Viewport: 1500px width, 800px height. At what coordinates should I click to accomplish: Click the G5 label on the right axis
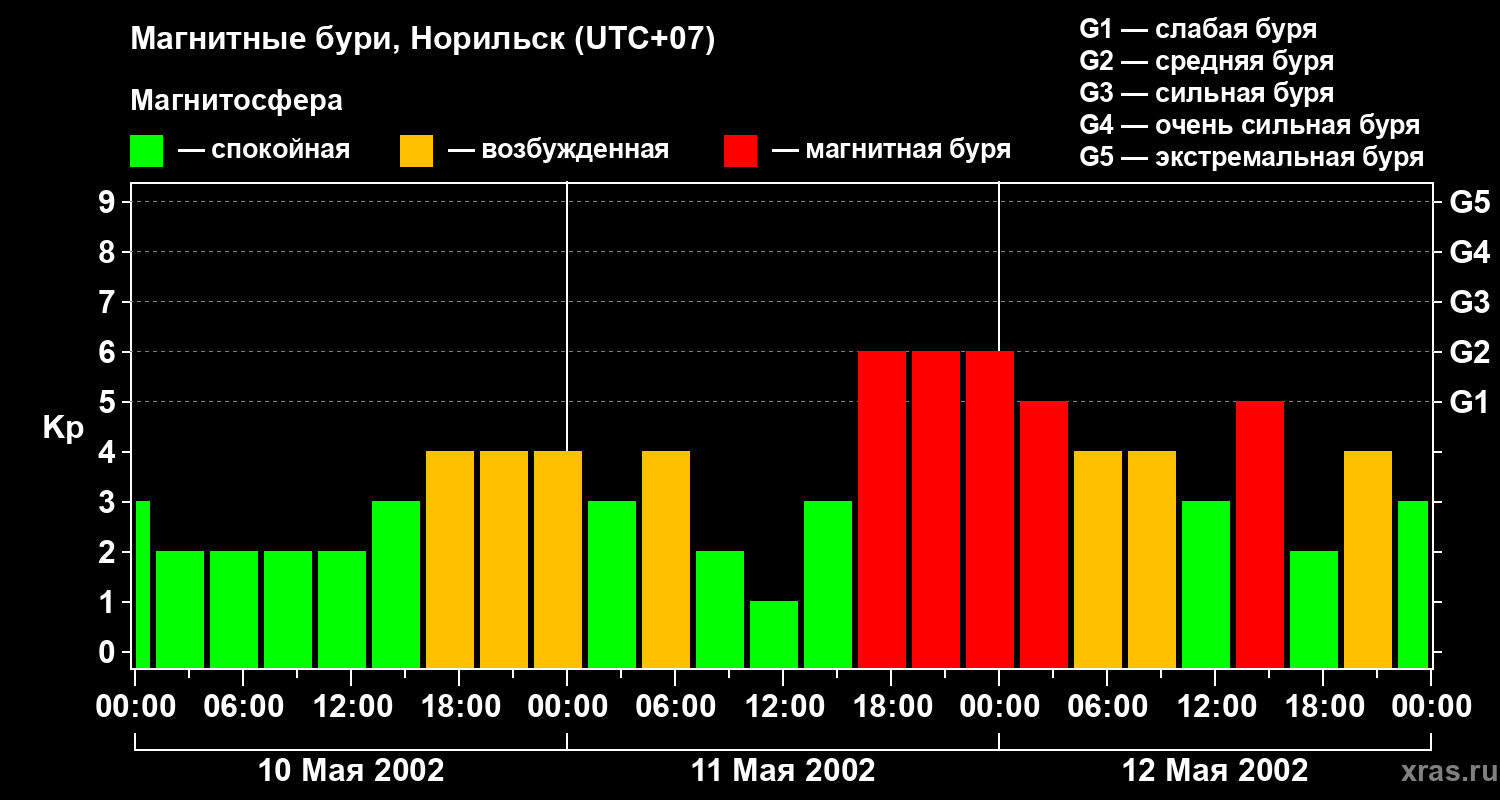click(1469, 202)
